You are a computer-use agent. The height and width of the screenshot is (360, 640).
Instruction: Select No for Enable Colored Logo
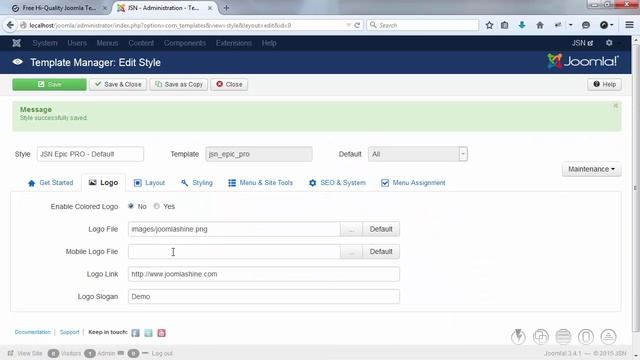pyautogui.click(x=131, y=206)
